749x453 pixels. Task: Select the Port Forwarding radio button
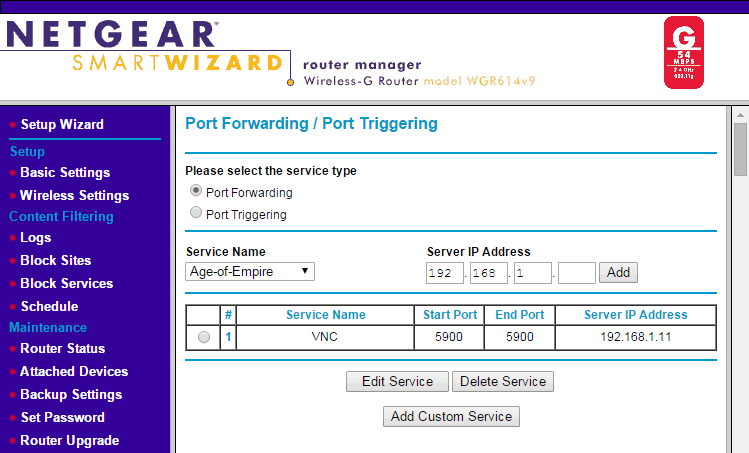point(196,191)
